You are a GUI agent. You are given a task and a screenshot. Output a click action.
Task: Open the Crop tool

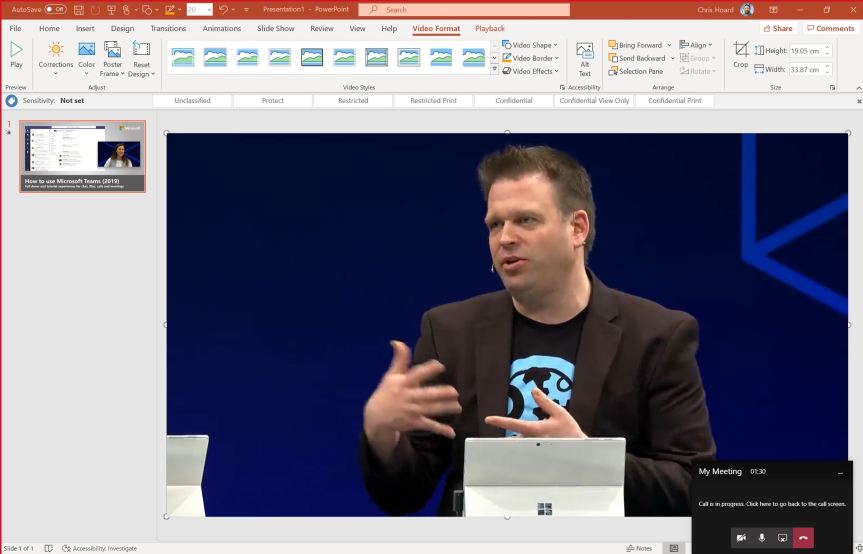[x=740, y=54]
